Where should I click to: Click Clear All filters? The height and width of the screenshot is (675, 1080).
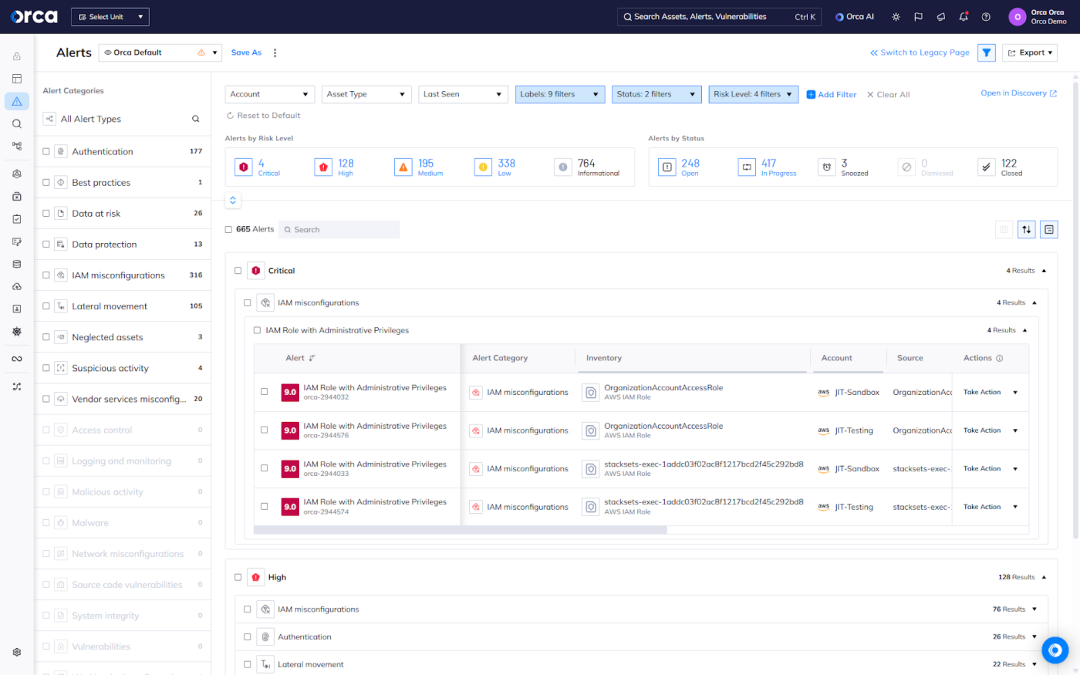tap(889, 94)
